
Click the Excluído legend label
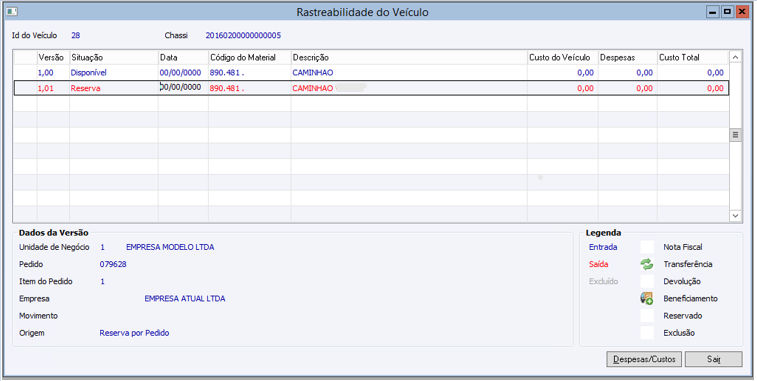(603, 281)
